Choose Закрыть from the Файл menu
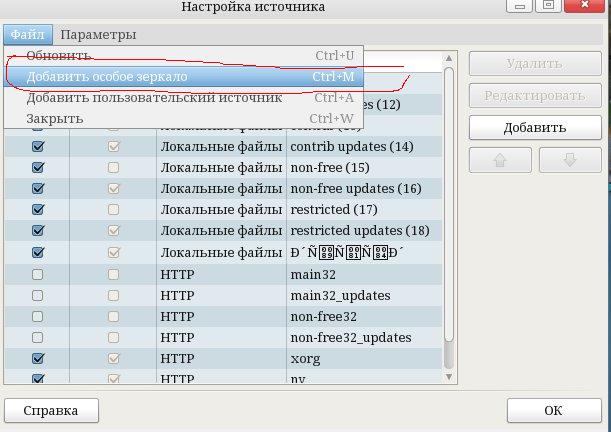This screenshot has height=432, width=611. pos(184,118)
